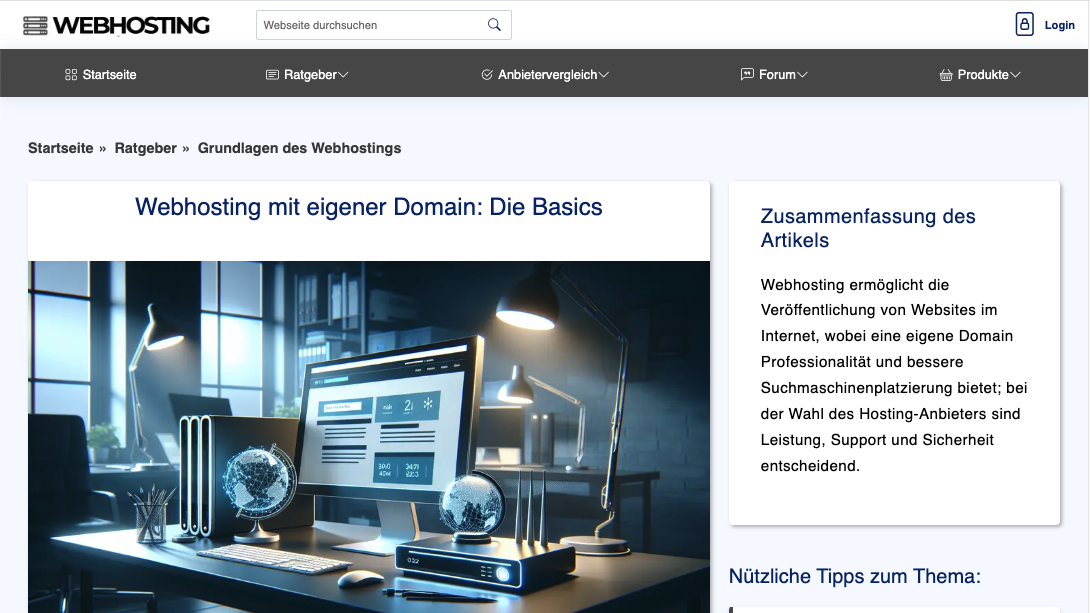Open the Ratgeber breadcrumb link
The height and width of the screenshot is (613, 1090).
pyautogui.click(x=145, y=148)
